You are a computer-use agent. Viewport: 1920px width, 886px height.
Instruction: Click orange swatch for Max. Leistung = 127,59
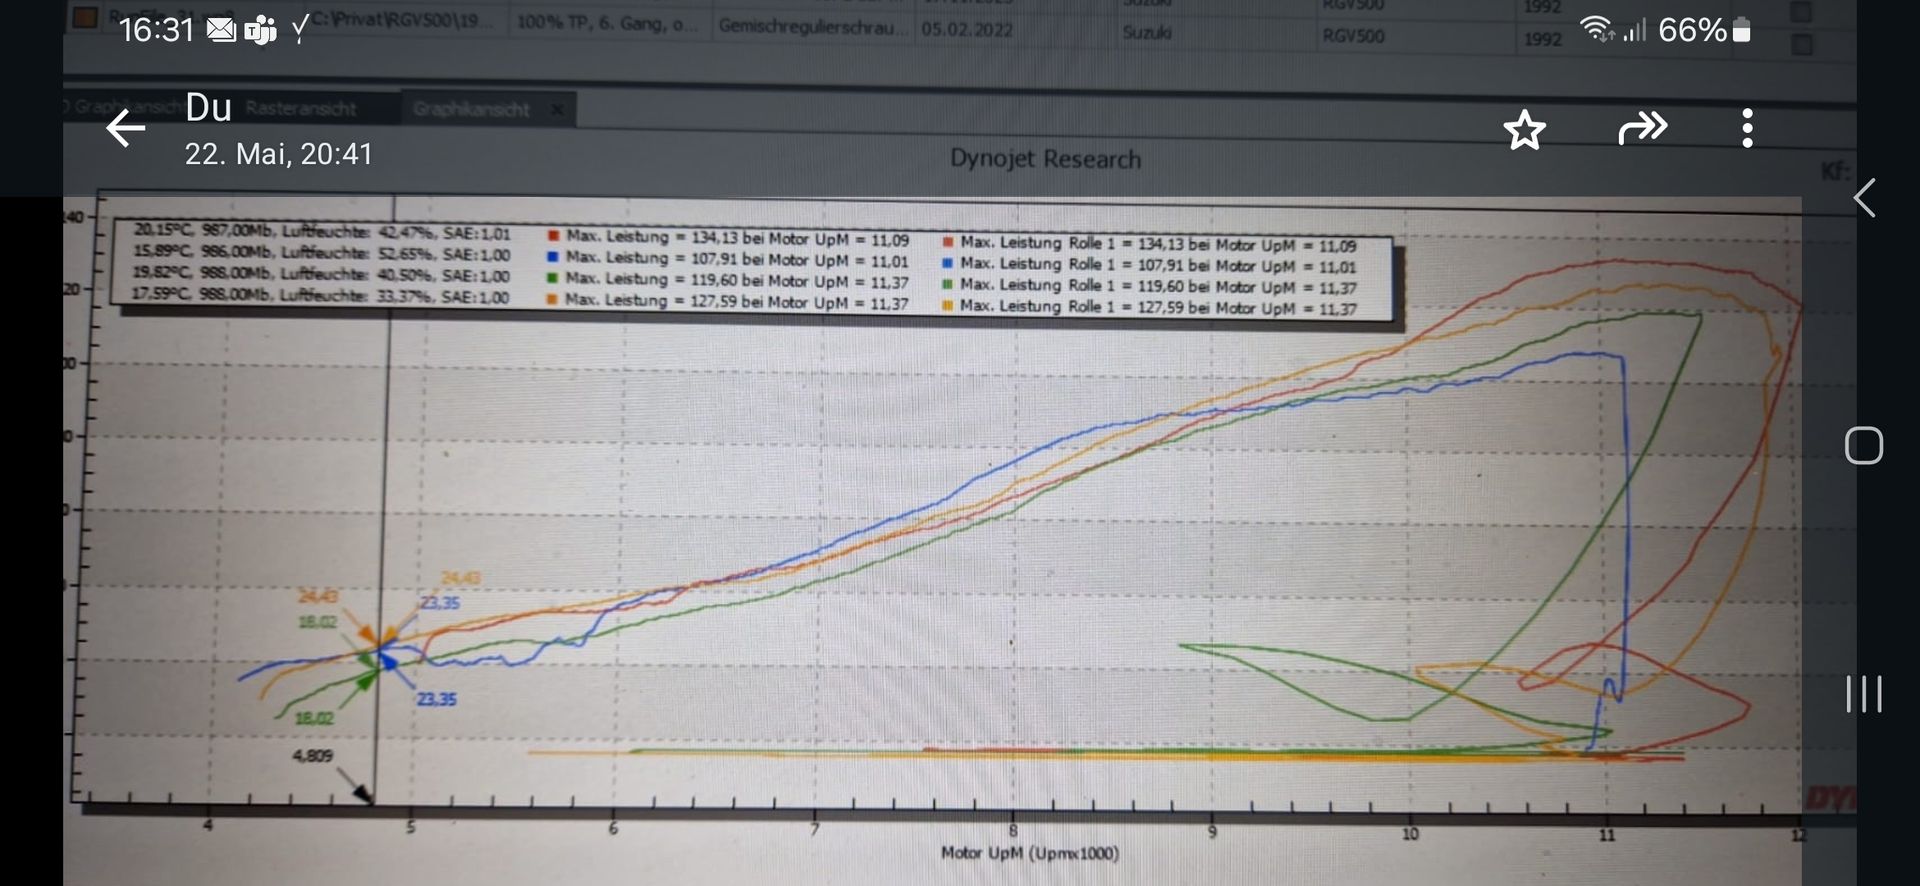click(x=551, y=300)
